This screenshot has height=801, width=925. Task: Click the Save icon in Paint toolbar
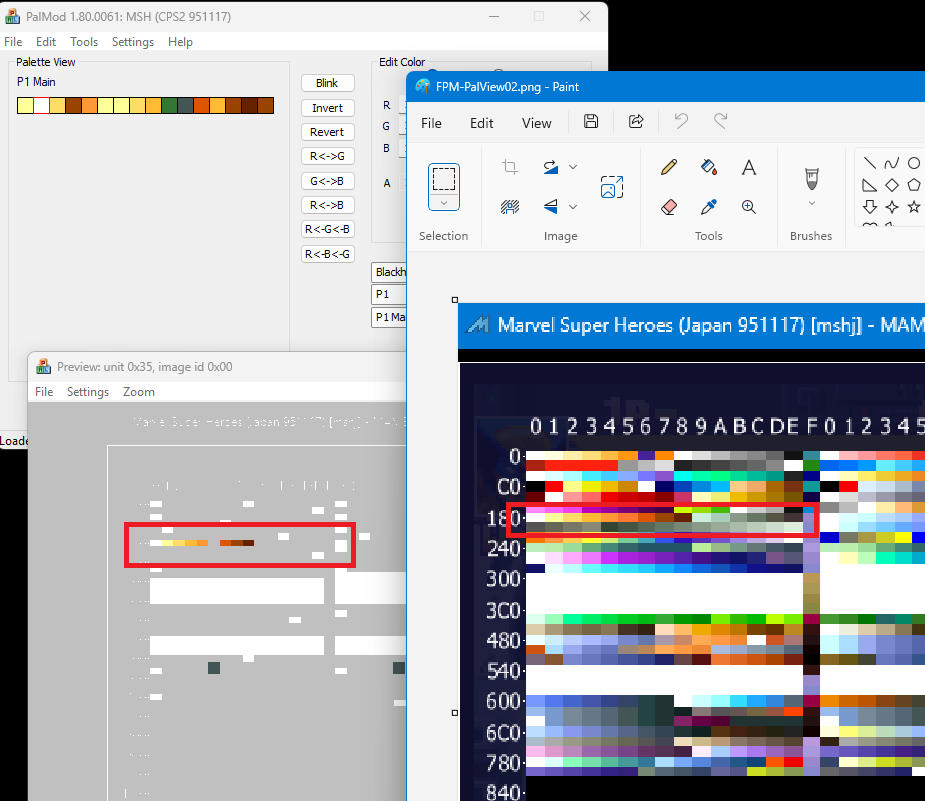[591, 122]
